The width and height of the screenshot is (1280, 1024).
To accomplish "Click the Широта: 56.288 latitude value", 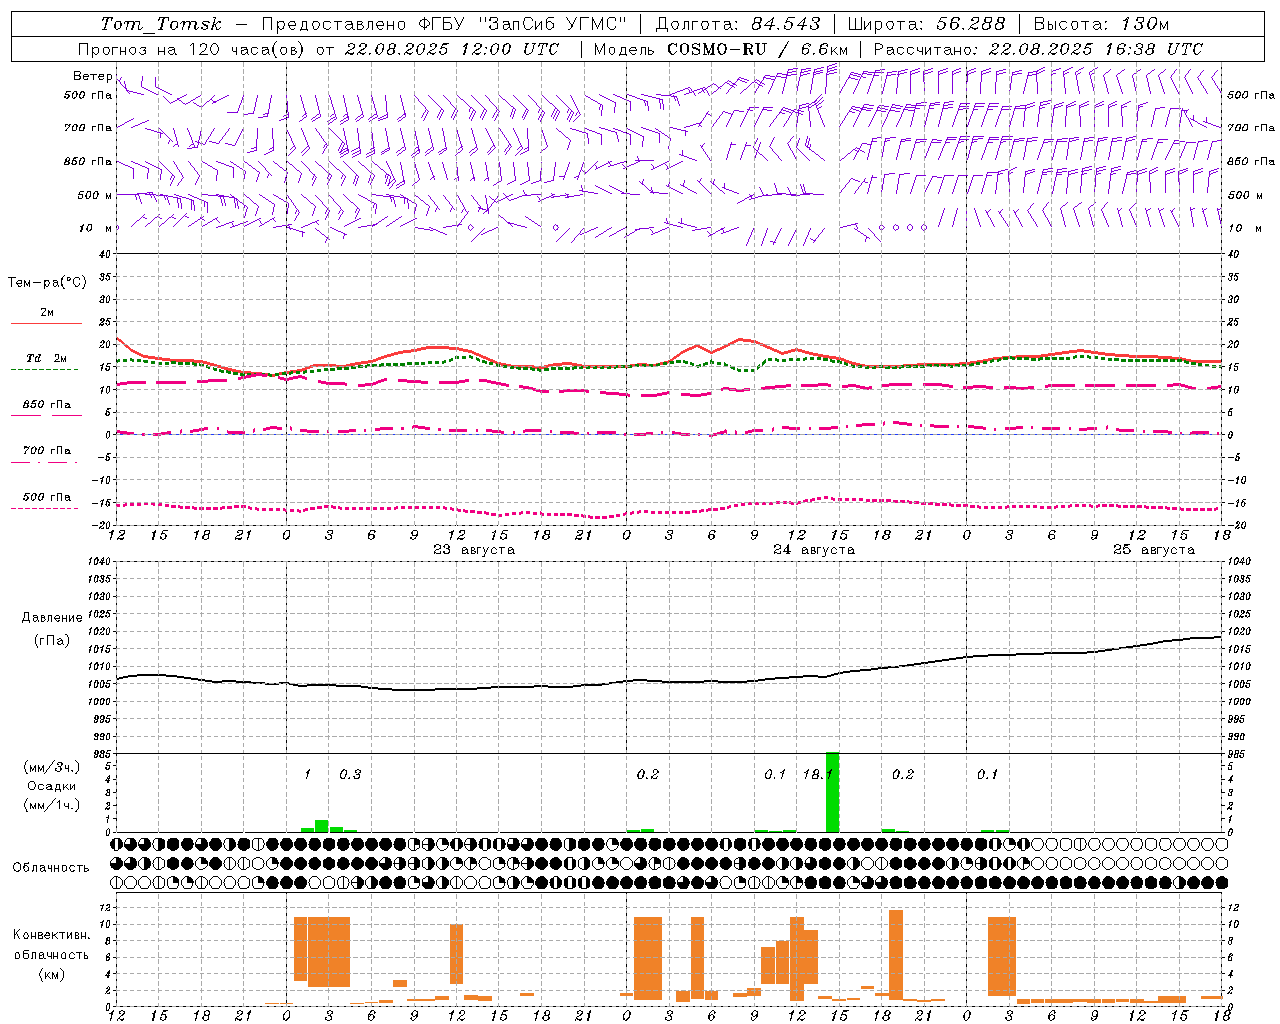I will [x=926, y=24].
